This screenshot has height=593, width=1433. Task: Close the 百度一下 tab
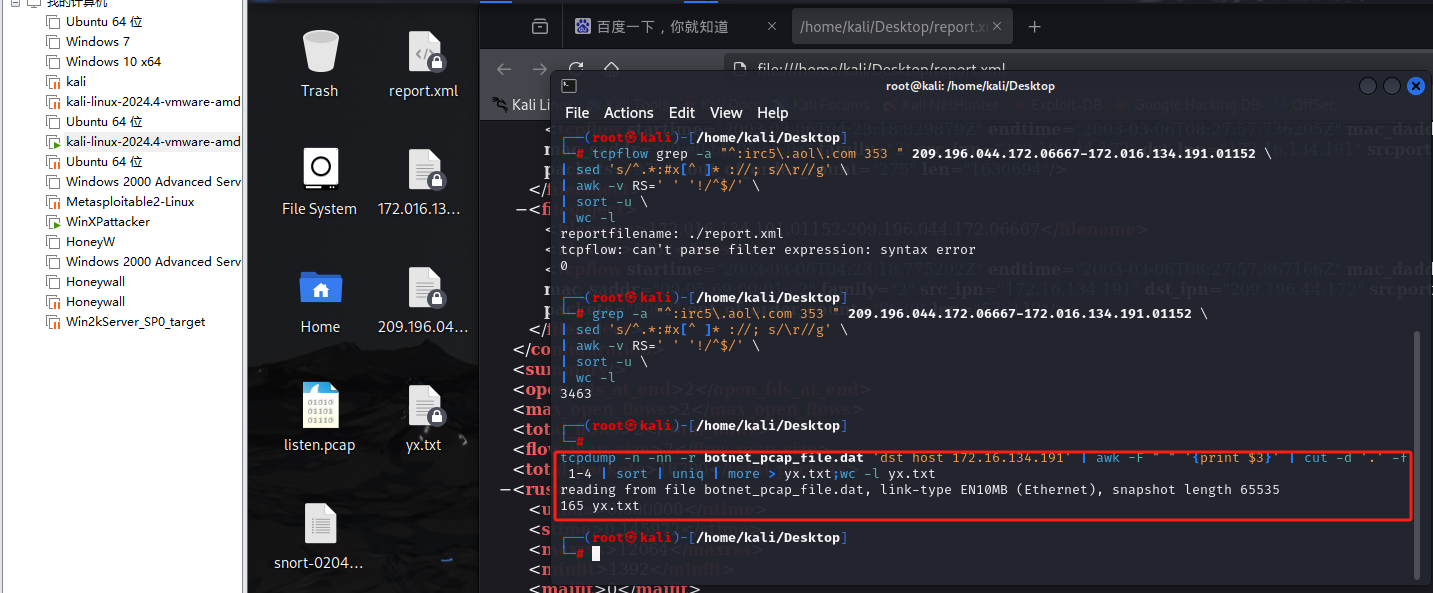[771, 27]
